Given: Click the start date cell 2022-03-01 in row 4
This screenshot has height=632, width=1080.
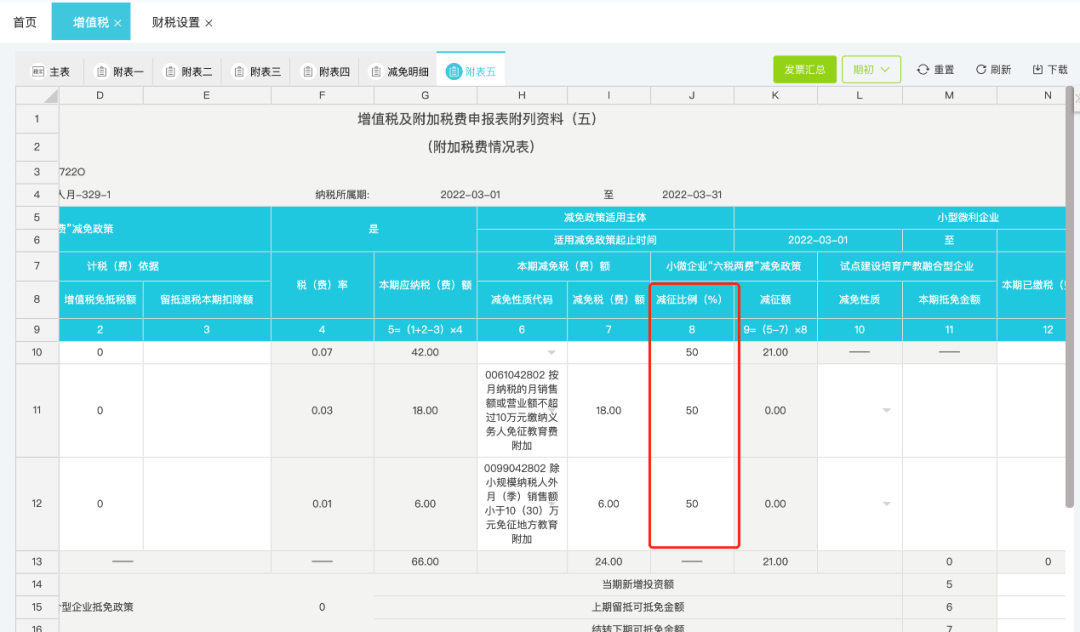Looking at the screenshot, I should click(470, 195).
